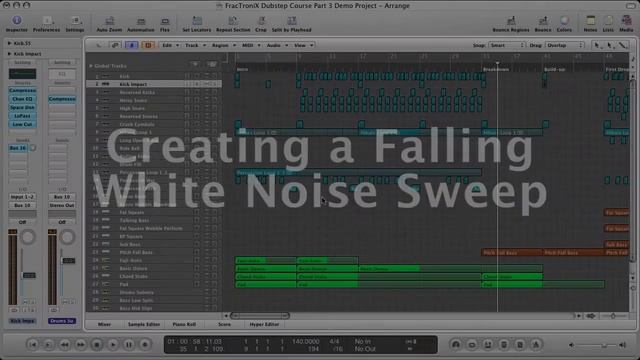
Task: Open the Compressor insert on Kick Impact strip
Action: click(22, 90)
